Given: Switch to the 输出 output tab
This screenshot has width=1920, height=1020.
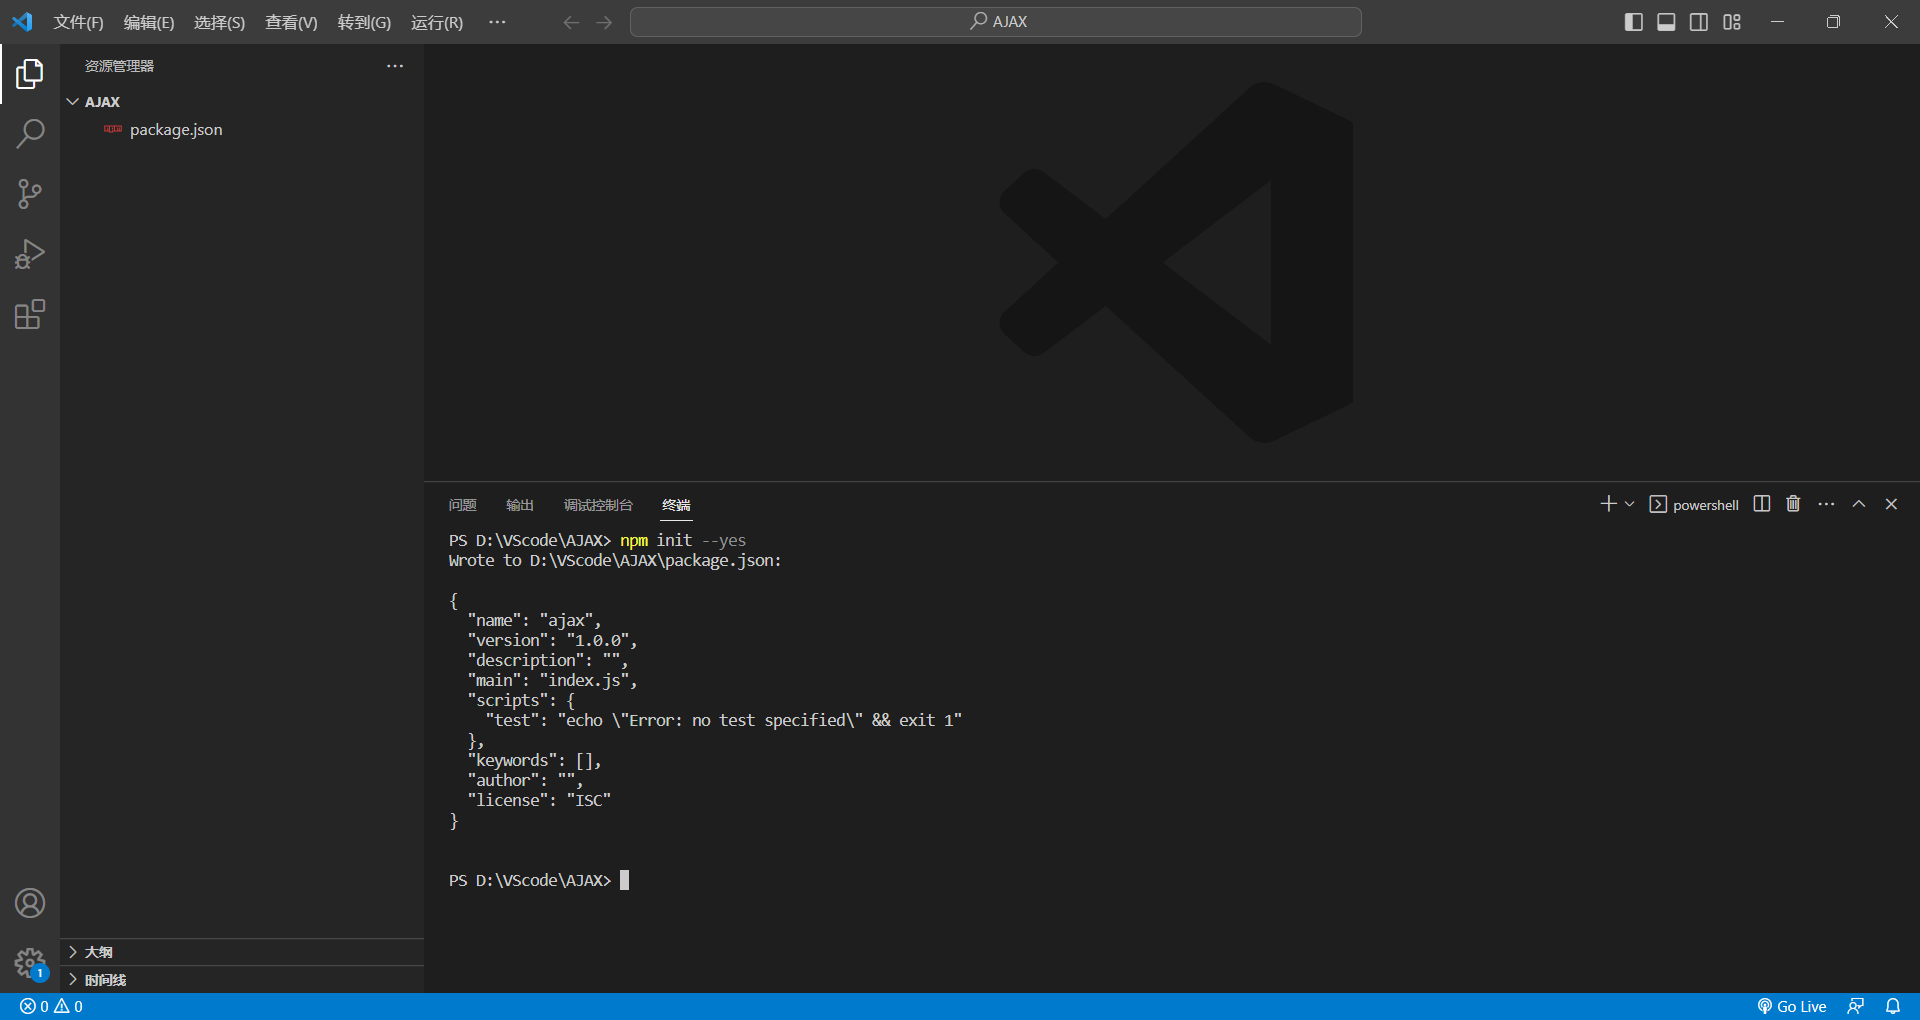Looking at the screenshot, I should (520, 505).
